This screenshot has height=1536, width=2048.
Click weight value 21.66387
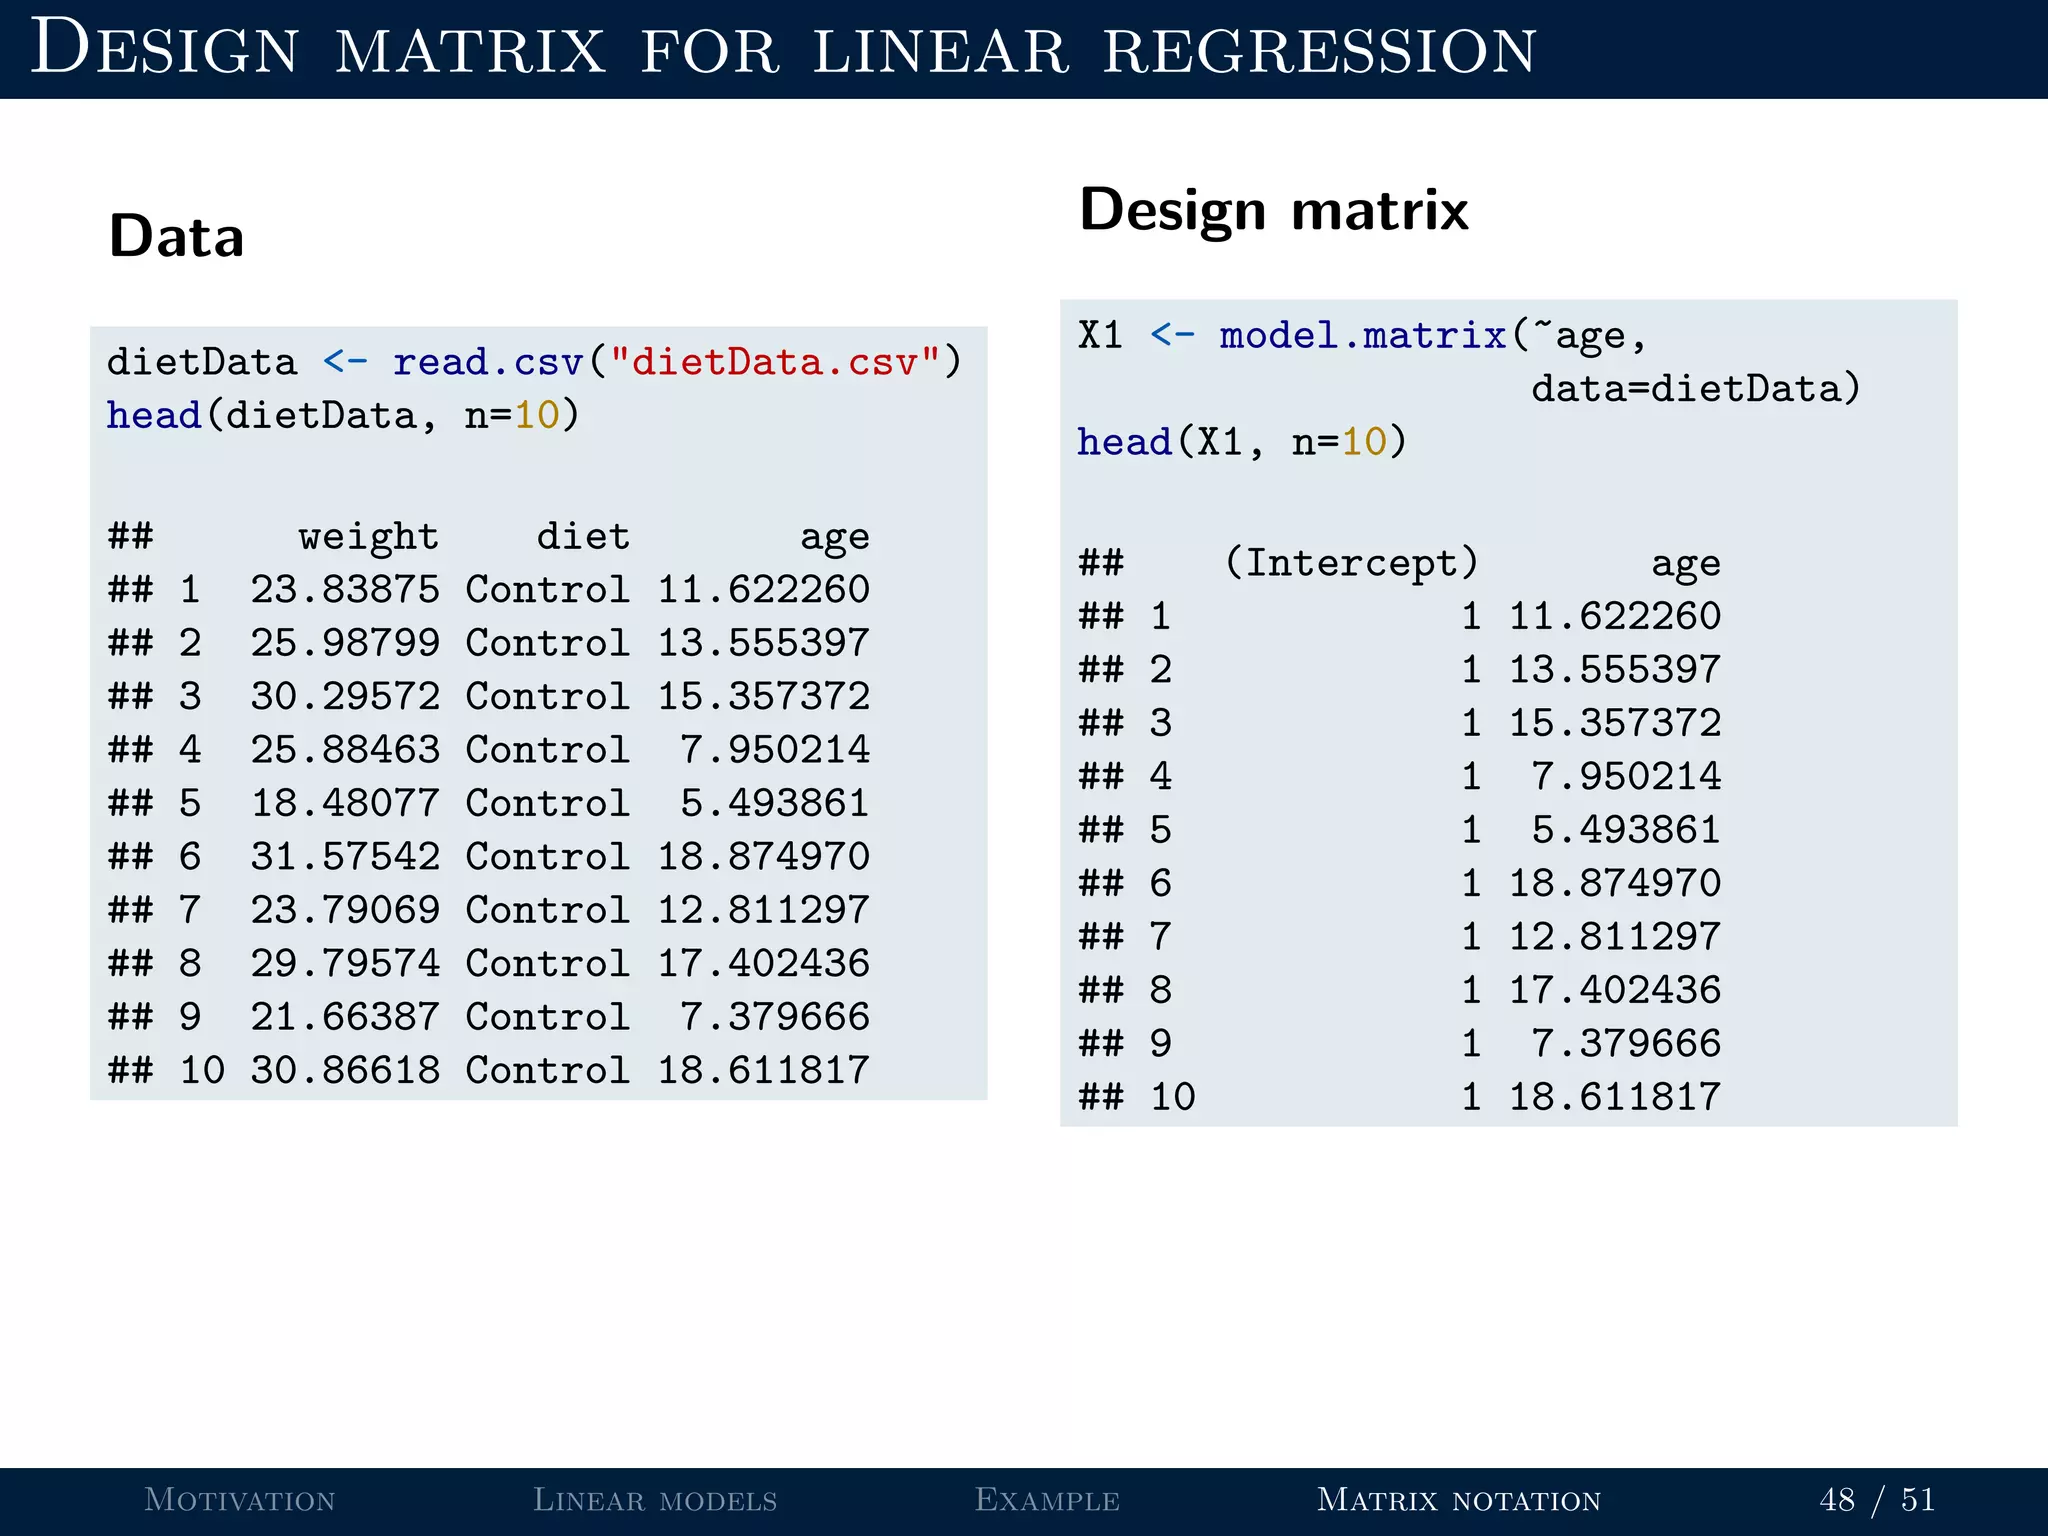[345, 1017]
